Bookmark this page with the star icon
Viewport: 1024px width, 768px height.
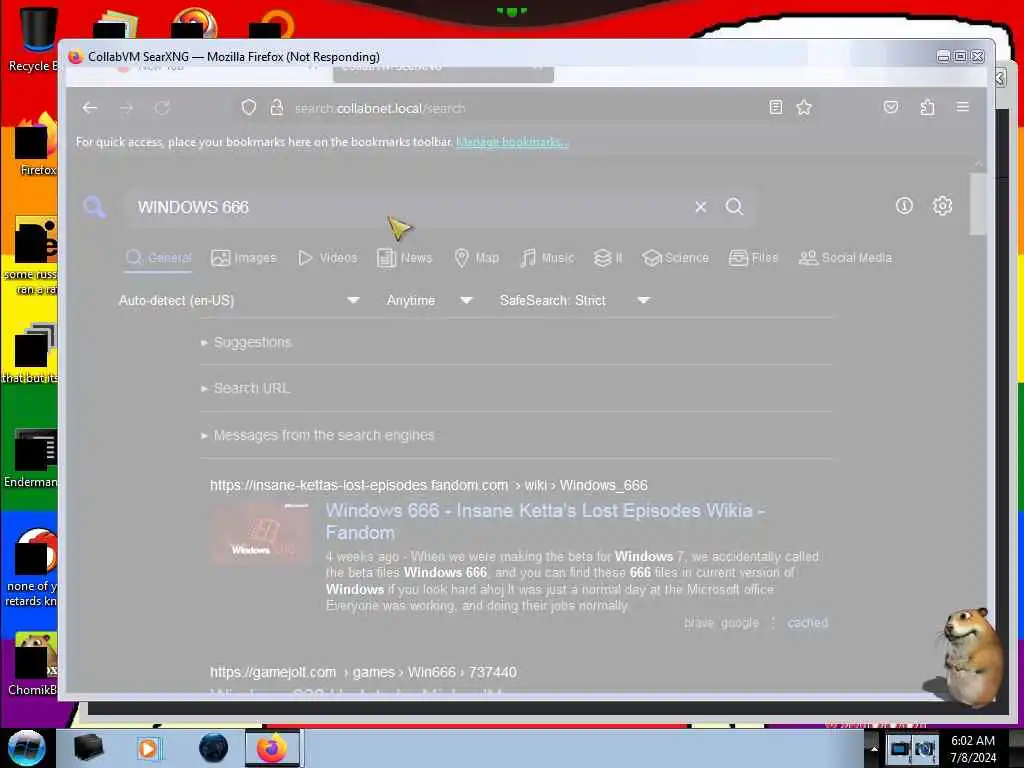point(804,107)
